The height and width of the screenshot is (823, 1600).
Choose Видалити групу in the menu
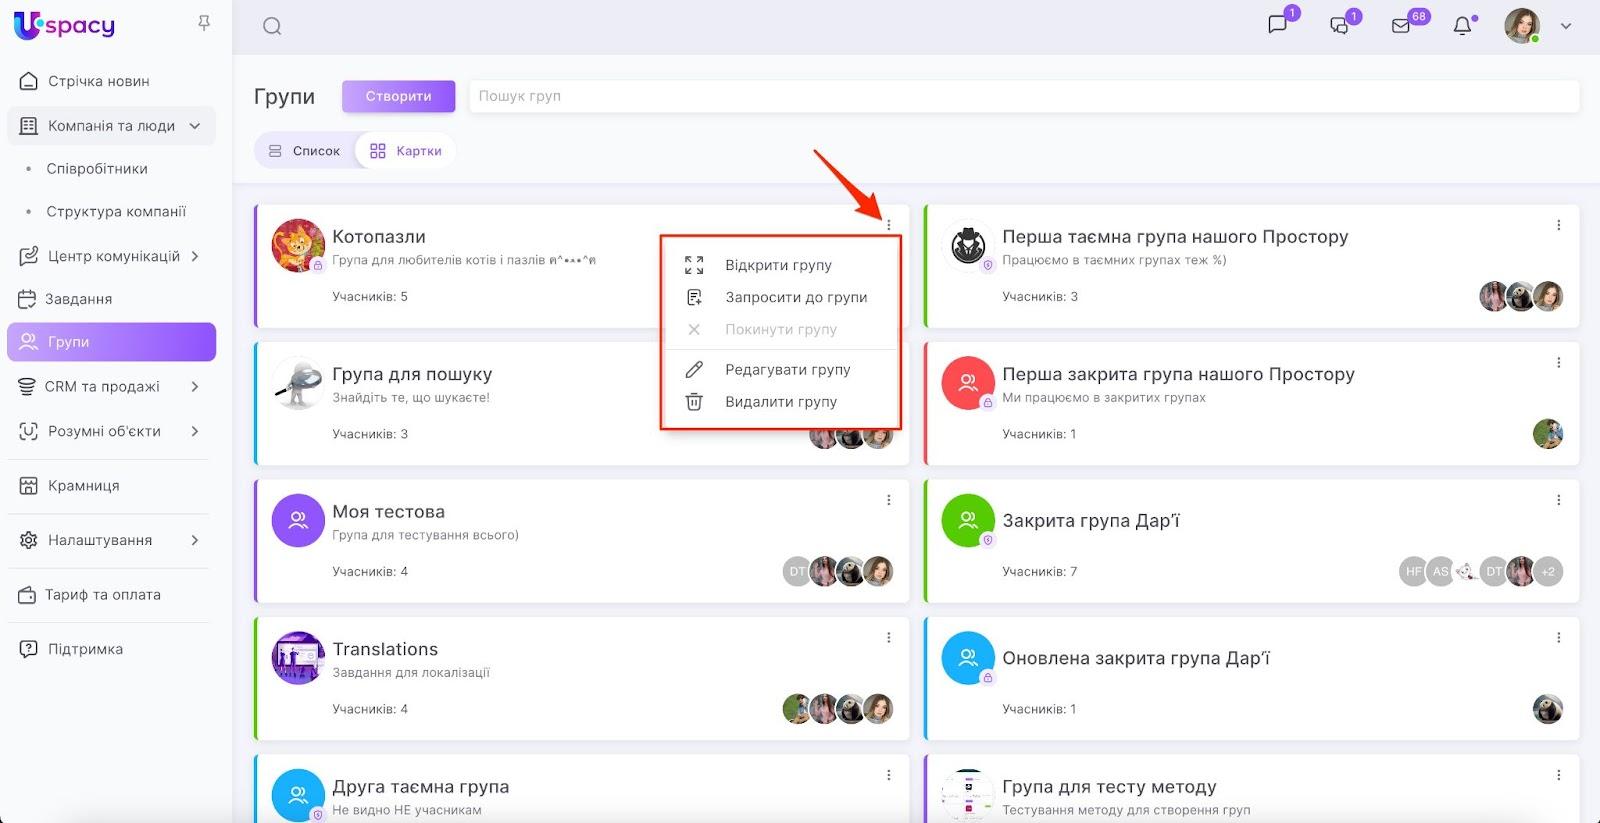click(780, 402)
